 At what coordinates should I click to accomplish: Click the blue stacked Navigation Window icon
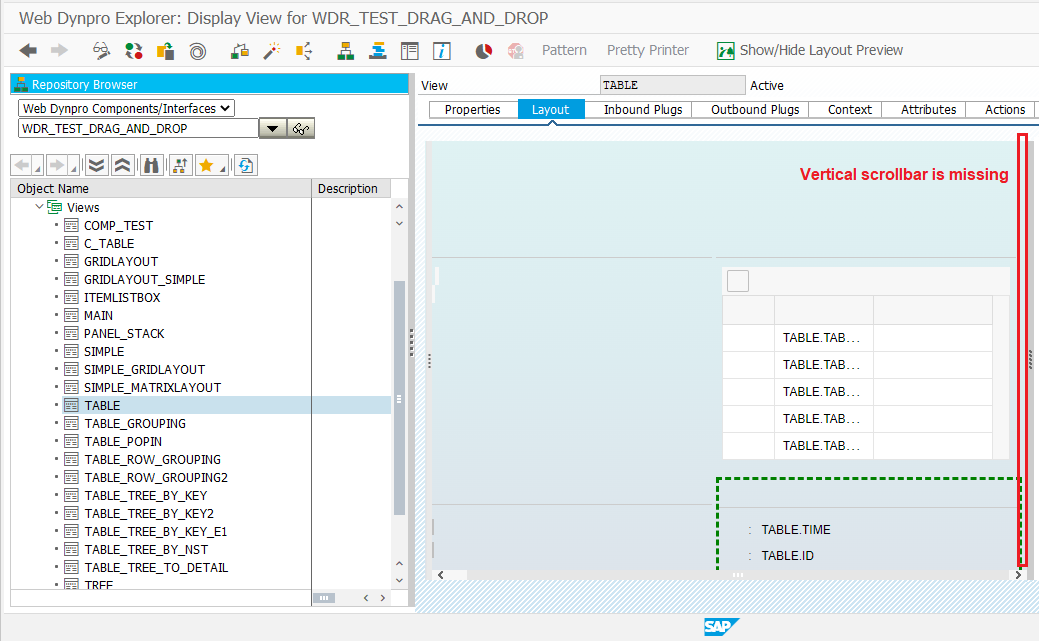click(378, 50)
